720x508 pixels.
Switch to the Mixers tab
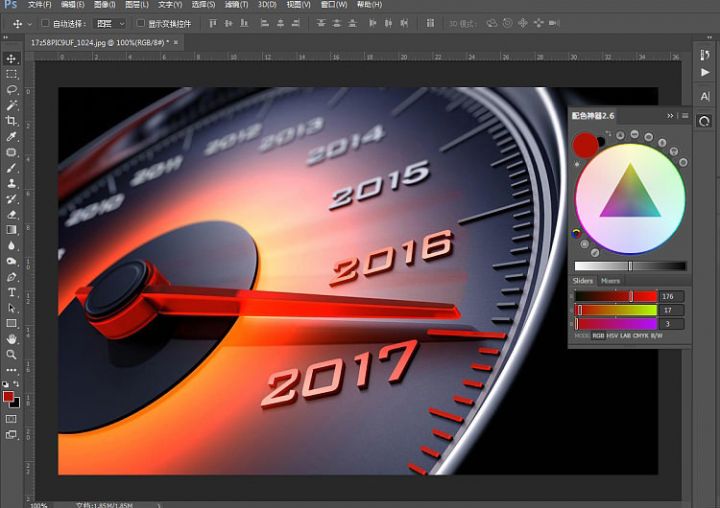point(610,281)
